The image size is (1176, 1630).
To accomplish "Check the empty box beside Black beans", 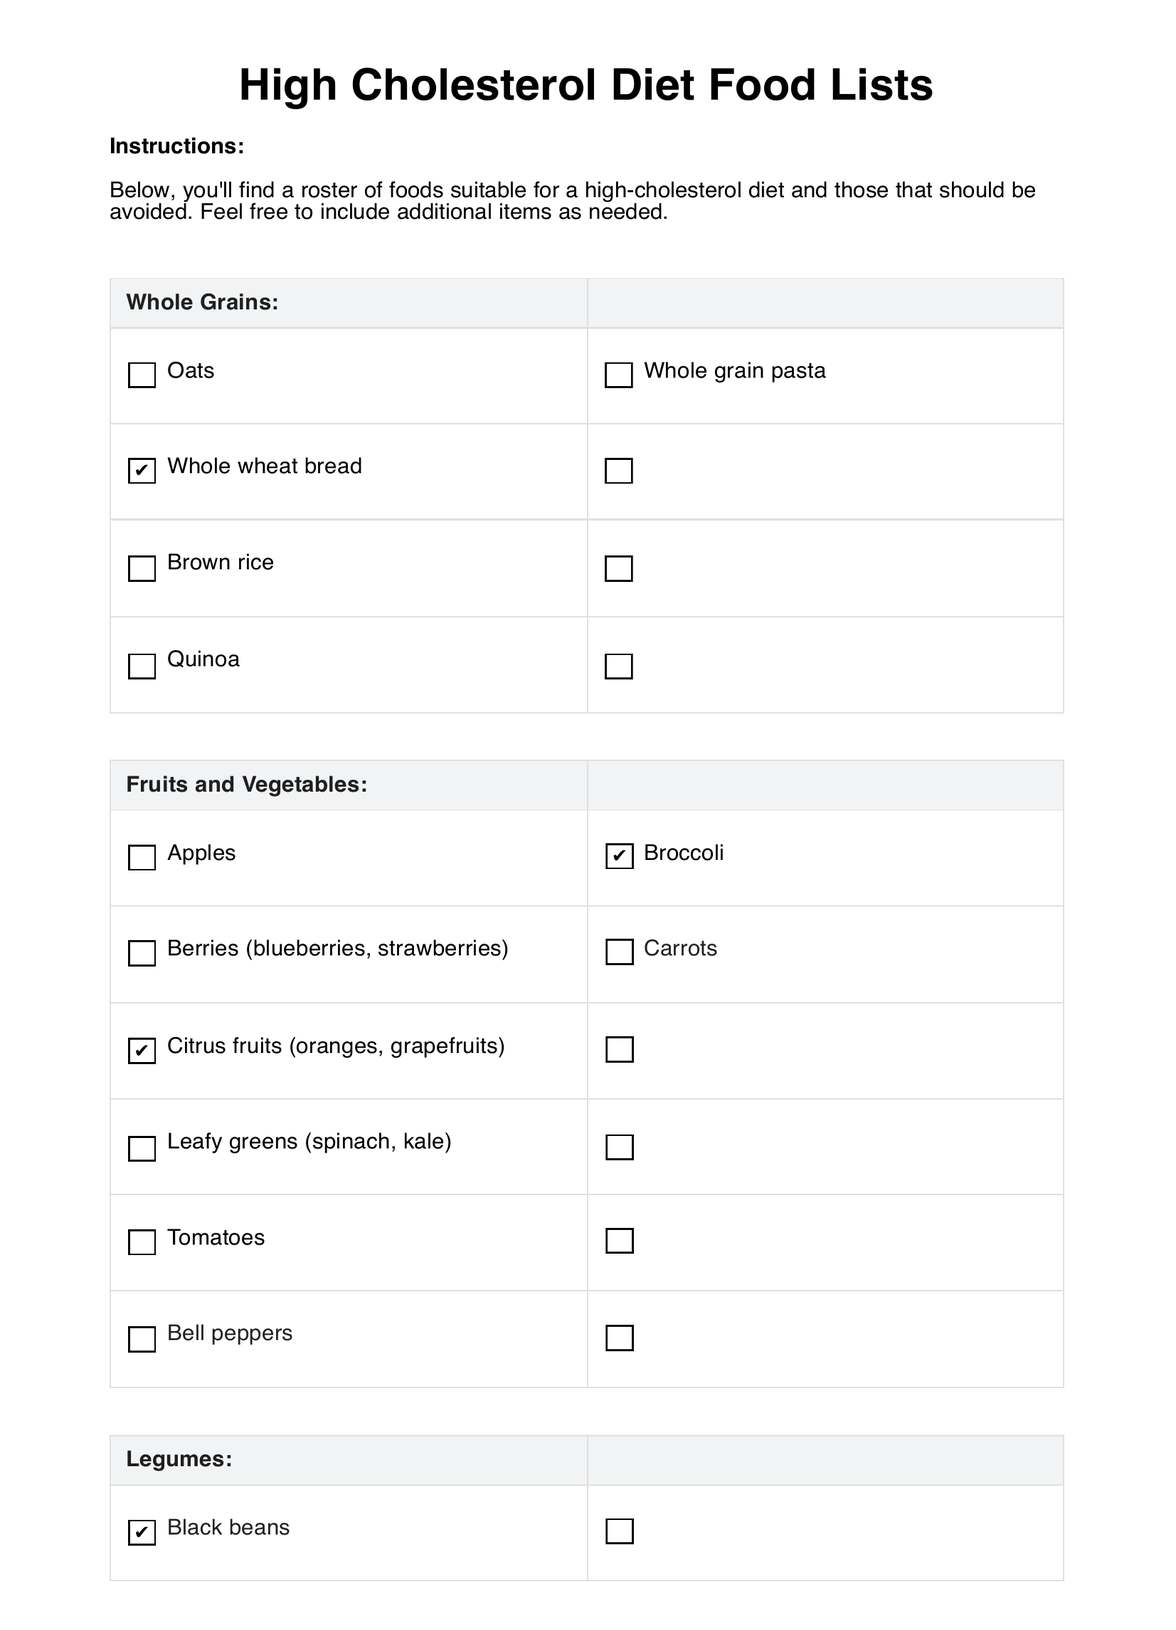I will 620,1531.
